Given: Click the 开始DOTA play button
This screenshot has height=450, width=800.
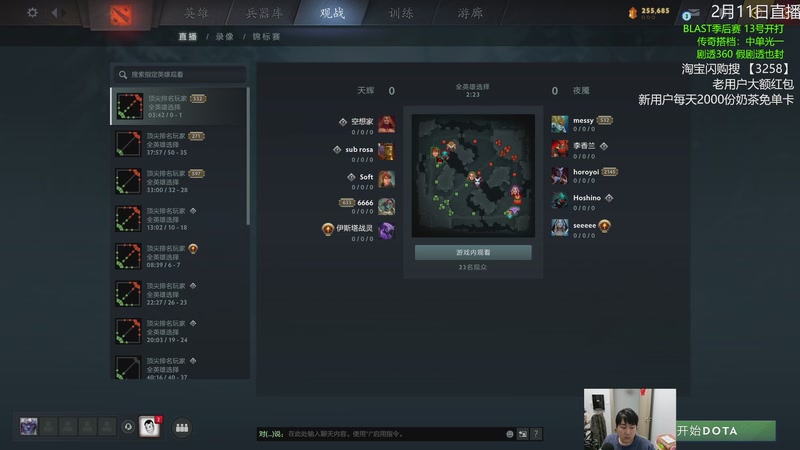Looking at the screenshot, I should click(726, 431).
